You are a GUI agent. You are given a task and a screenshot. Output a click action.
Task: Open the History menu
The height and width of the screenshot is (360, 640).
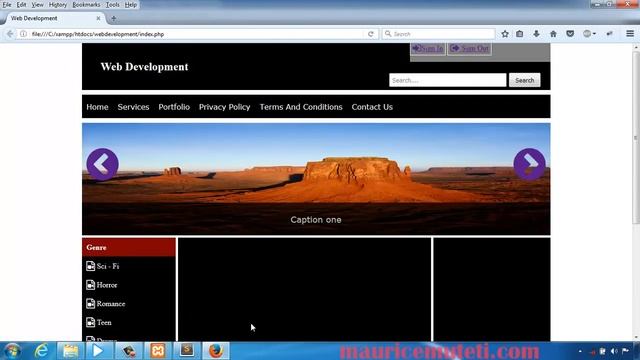pyautogui.click(x=58, y=5)
